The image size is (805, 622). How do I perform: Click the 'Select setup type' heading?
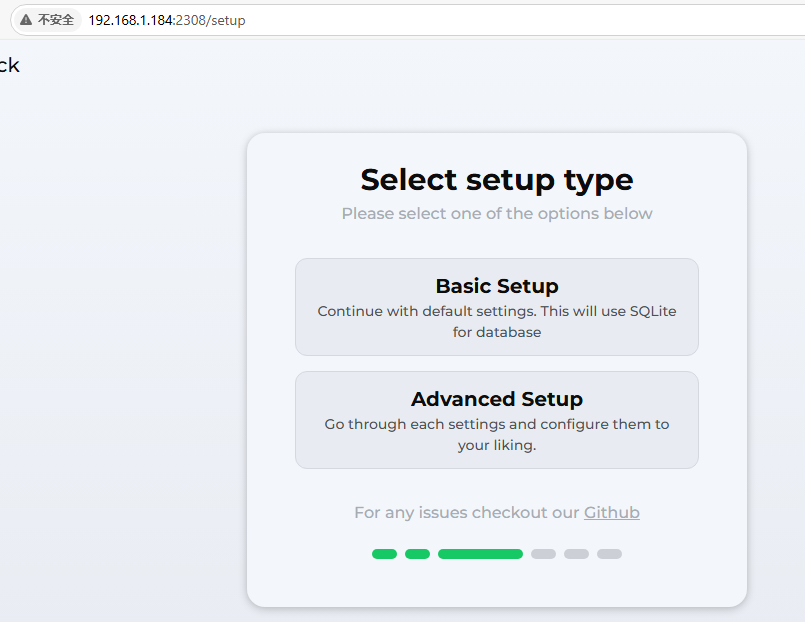(x=496, y=180)
